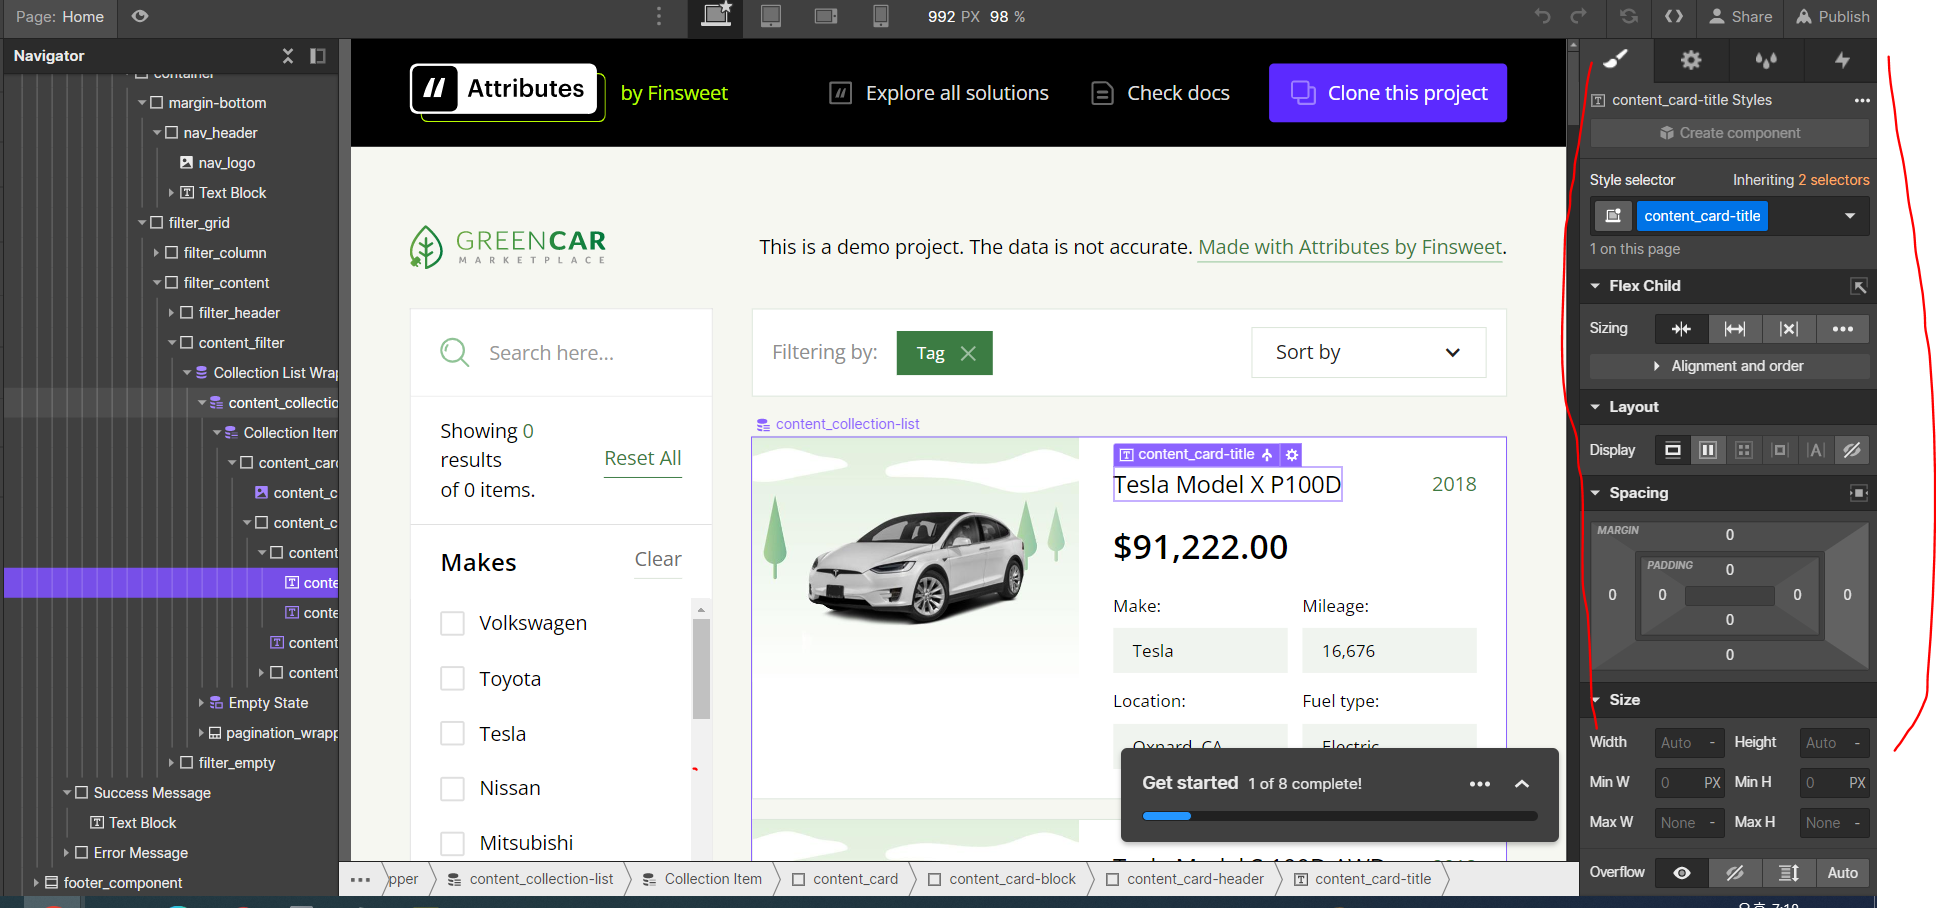This screenshot has height=908, width=1936.
Task: Click the Get started progress bar
Action: pyautogui.click(x=1339, y=816)
